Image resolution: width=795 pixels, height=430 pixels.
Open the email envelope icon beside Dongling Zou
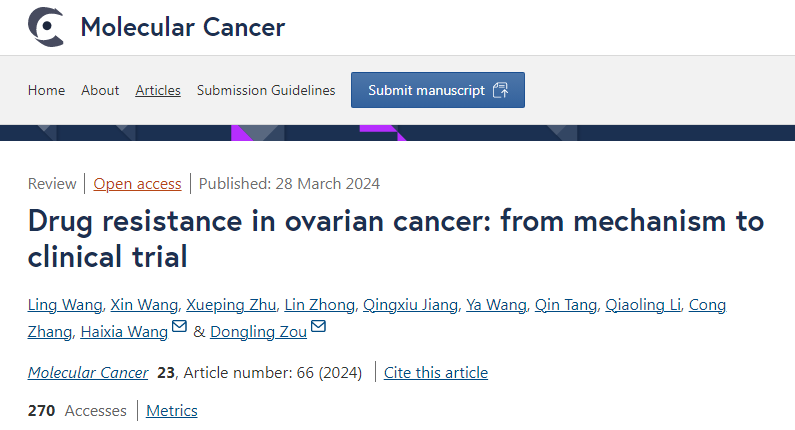pyautogui.click(x=318, y=326)
